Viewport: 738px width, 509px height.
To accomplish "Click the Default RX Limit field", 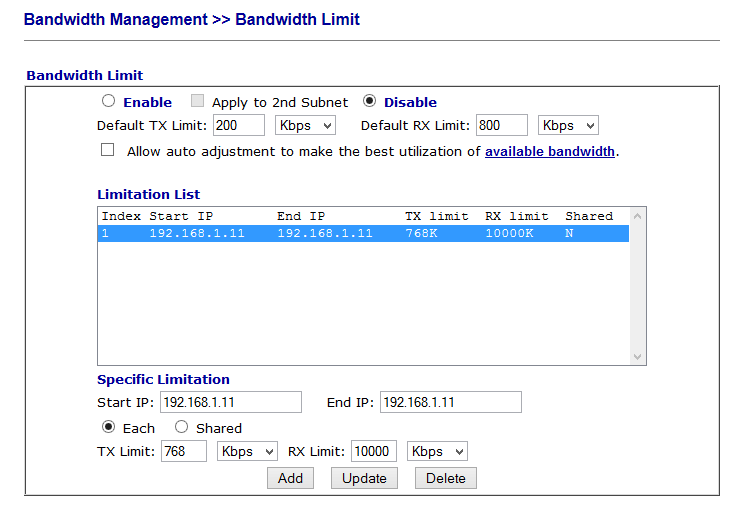I will click(x=502, y=125).
